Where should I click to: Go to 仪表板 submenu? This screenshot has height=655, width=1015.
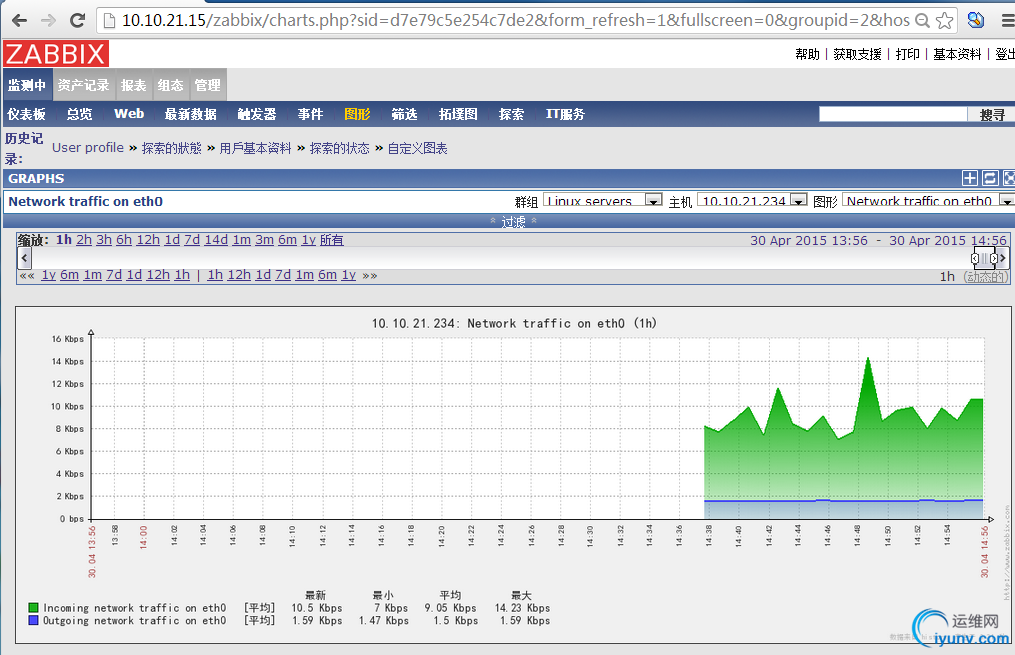[27, 115]
